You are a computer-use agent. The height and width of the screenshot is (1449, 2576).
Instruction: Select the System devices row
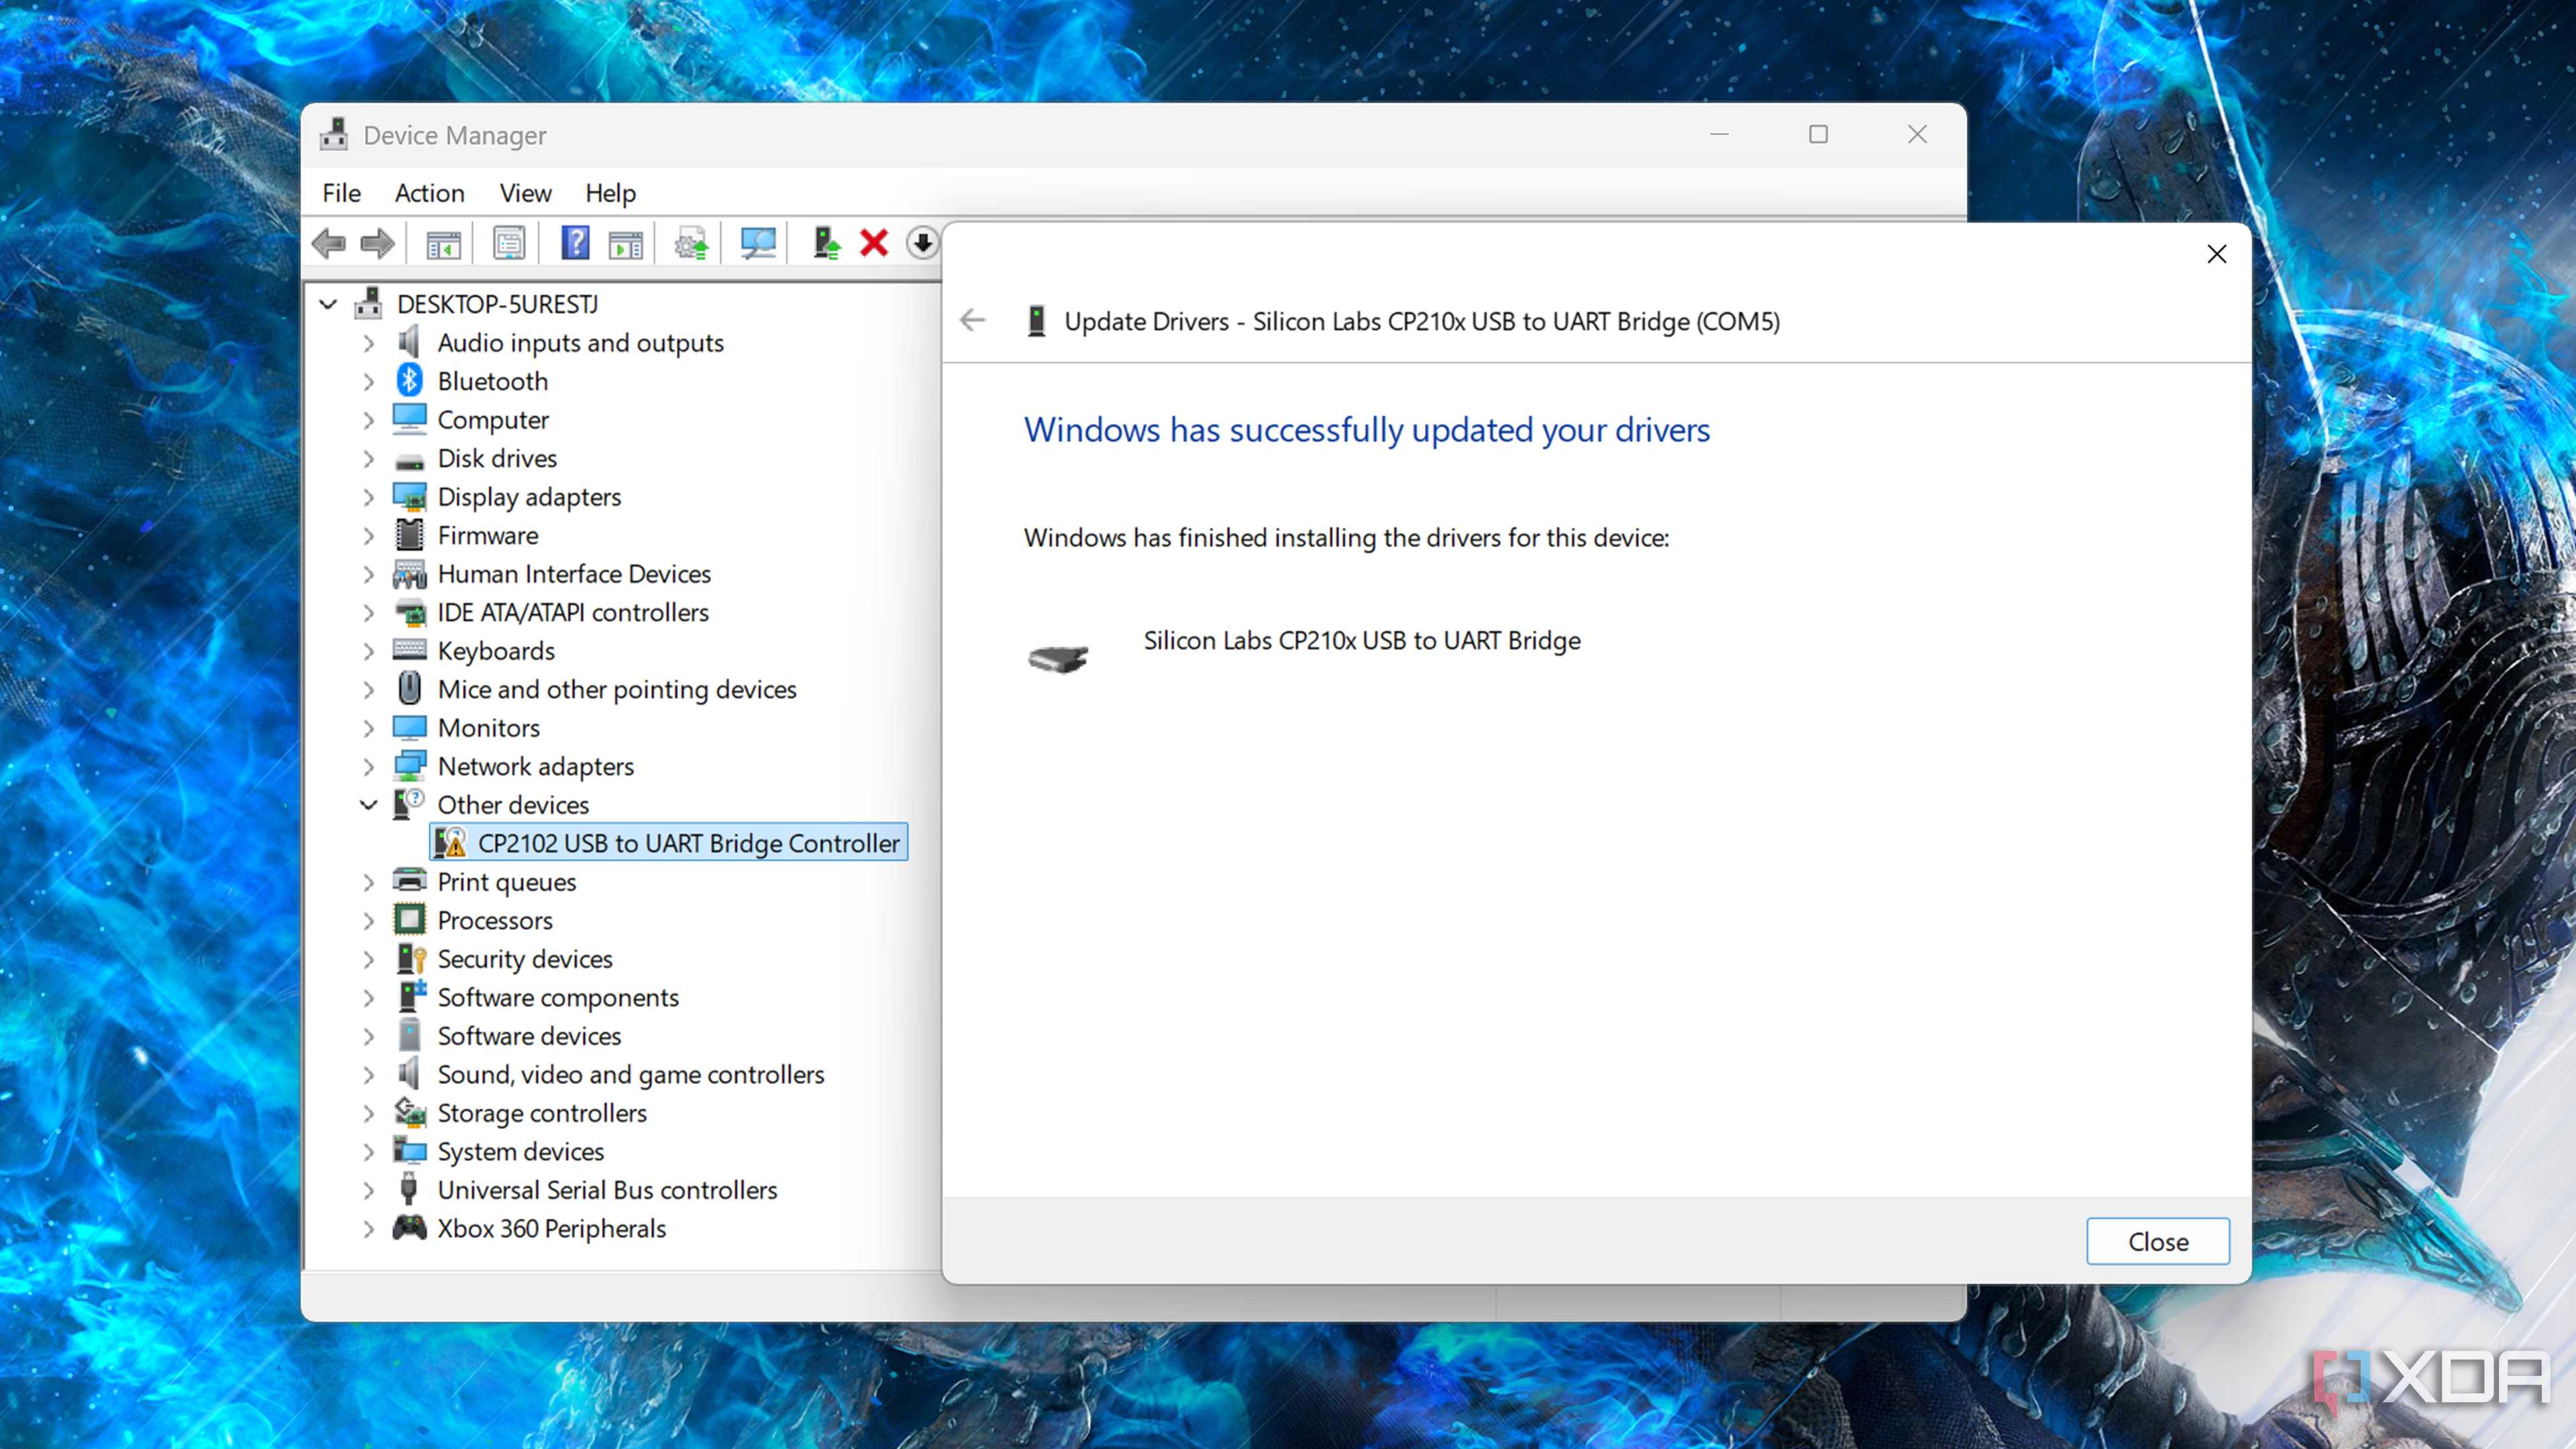coord(521,1151)
